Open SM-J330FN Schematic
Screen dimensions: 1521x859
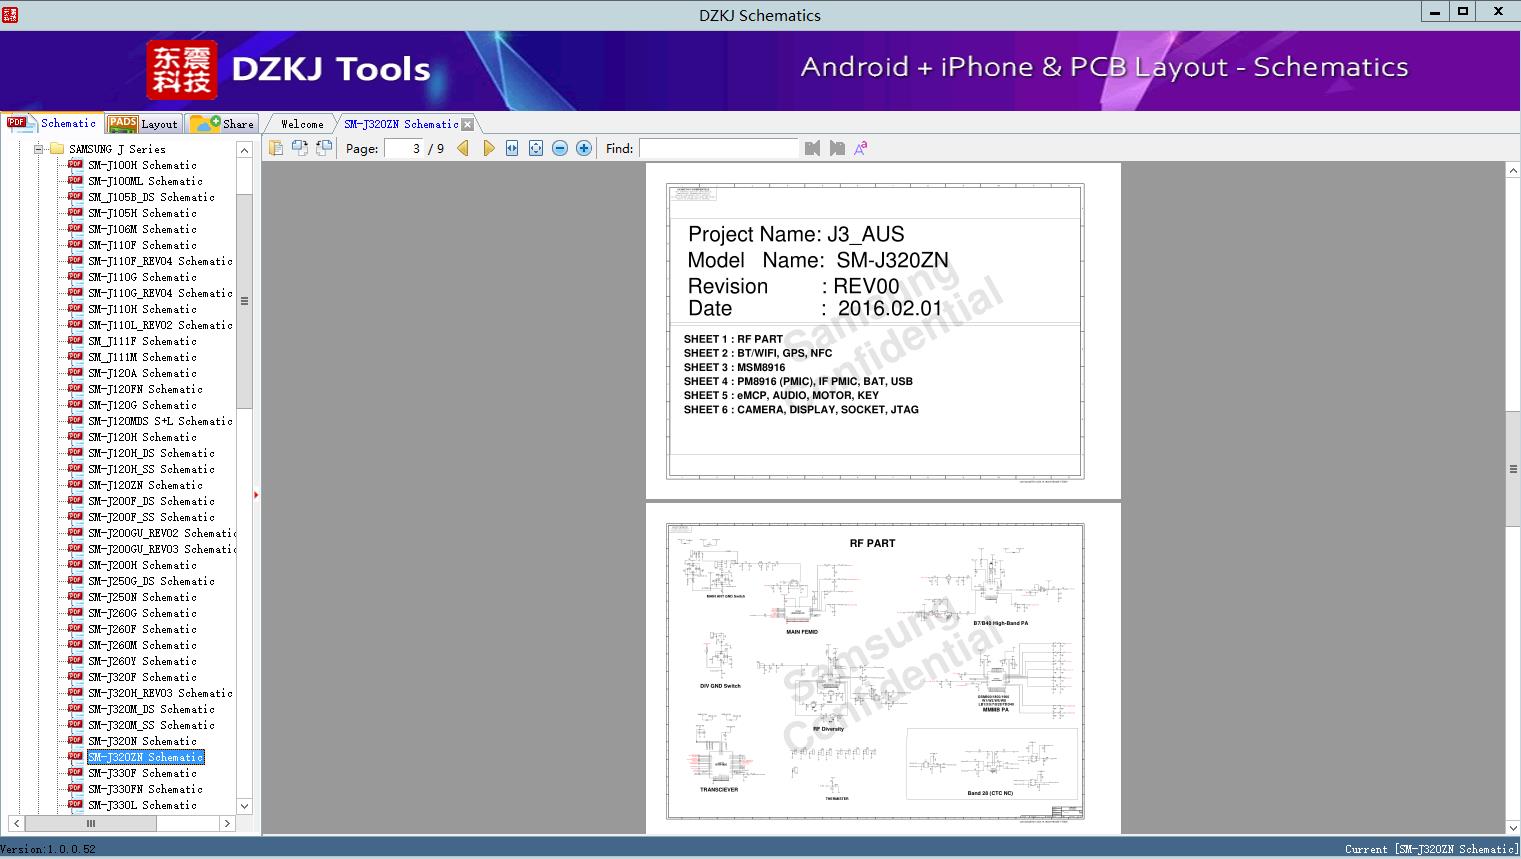[145, 789]
